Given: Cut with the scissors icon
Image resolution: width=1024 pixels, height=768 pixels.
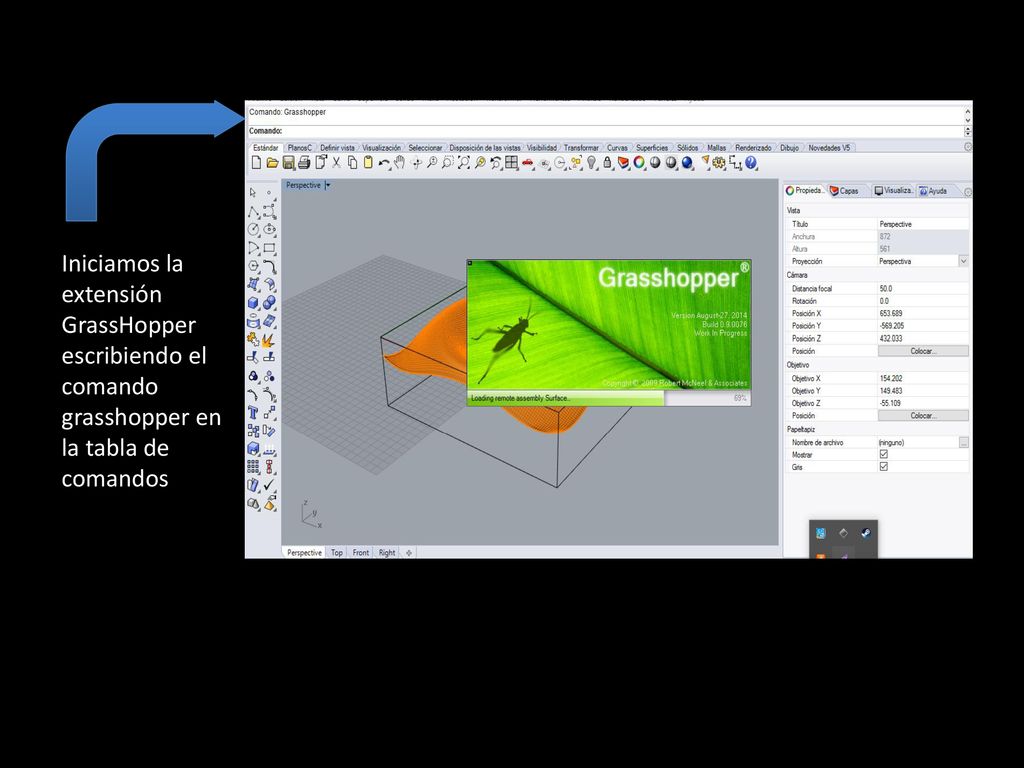Looking at the screenshot, I should pos(336,163).
